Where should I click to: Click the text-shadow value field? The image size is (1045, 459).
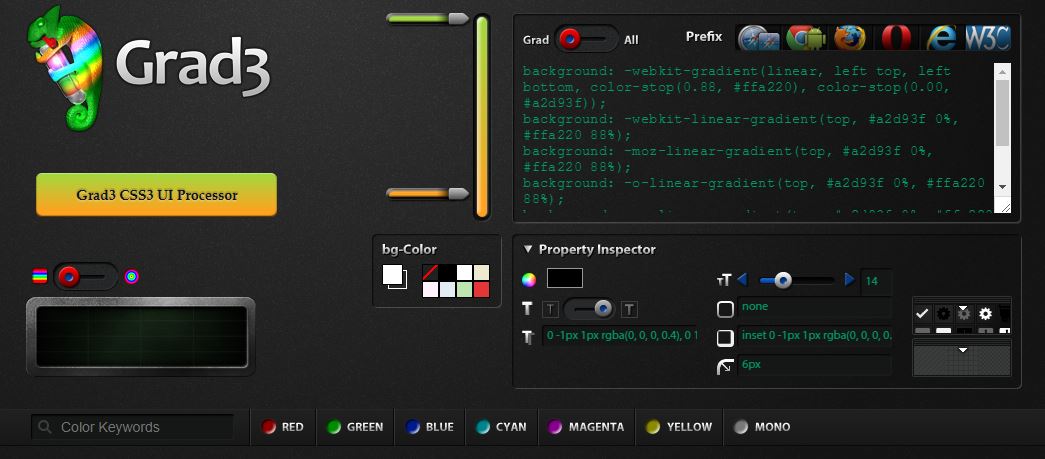[619, 336]
